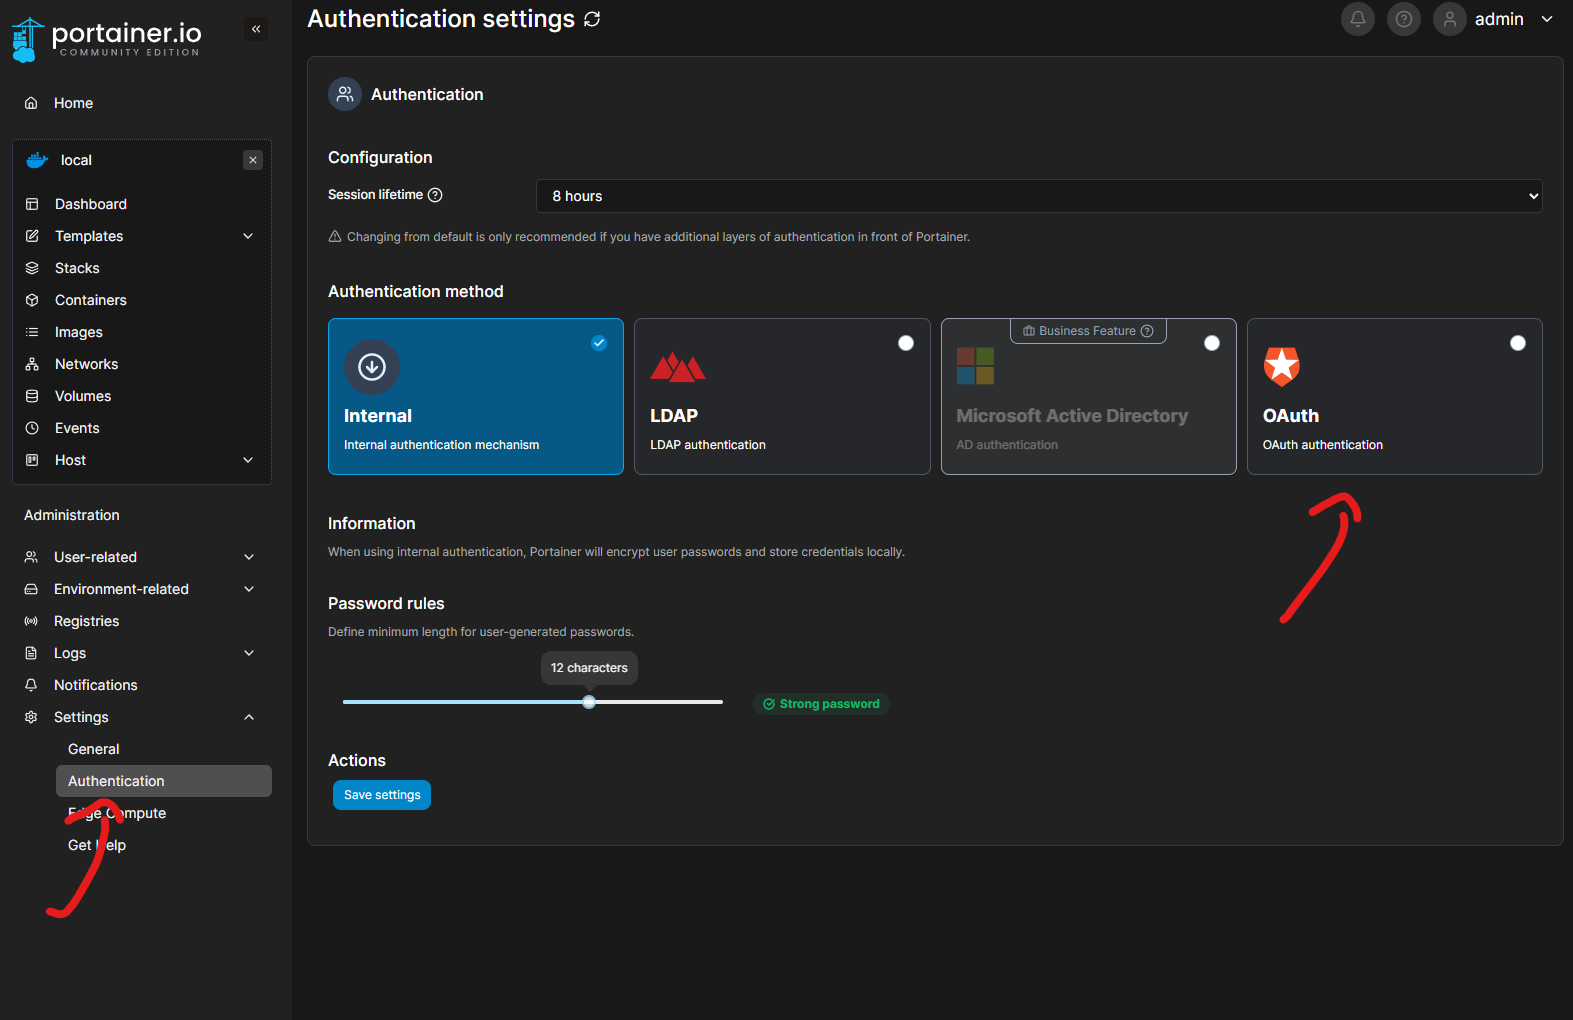Click the Events clock icon
1573x1020 pixels.
[32, 428]
